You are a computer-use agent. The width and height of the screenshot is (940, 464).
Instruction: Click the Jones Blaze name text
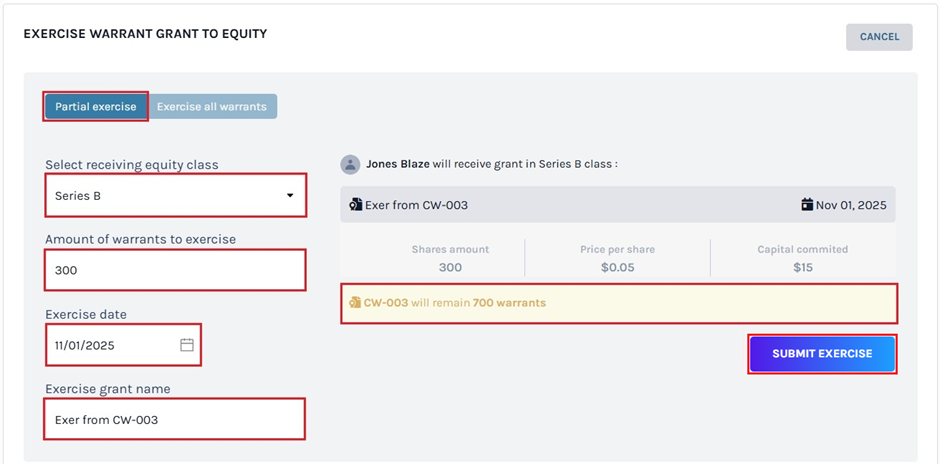coord(396,164)
